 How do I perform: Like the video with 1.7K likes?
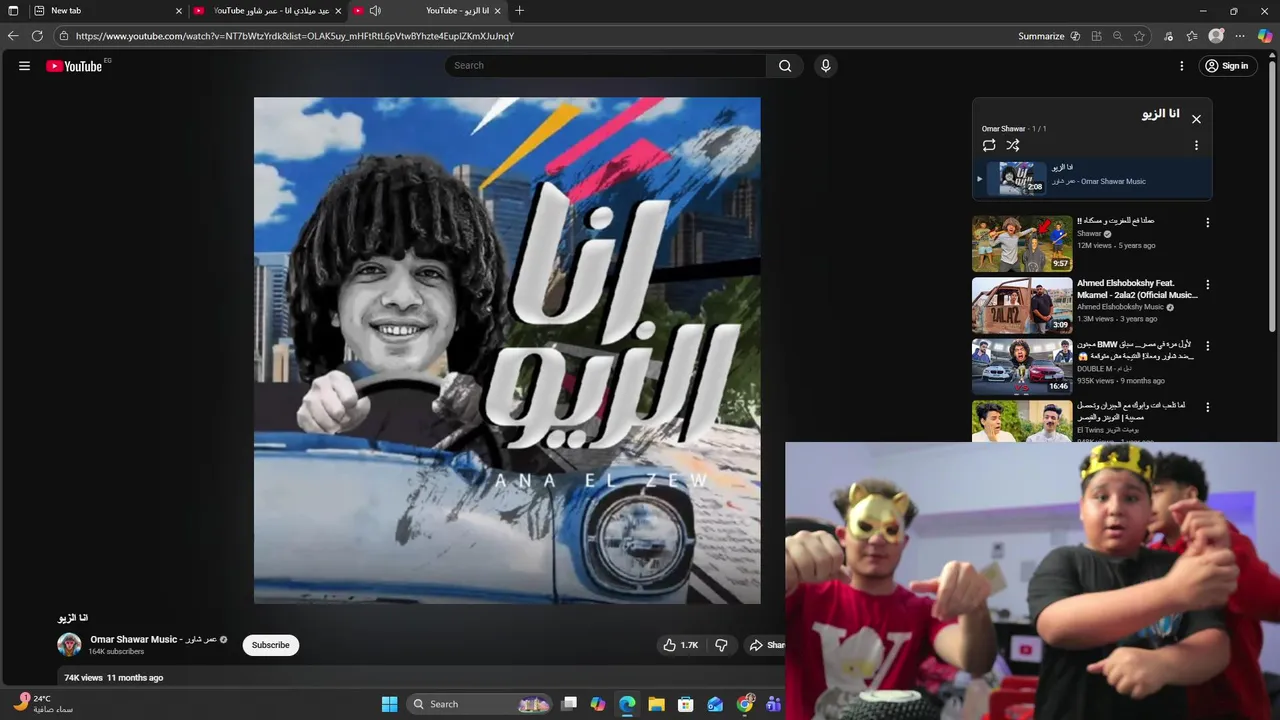pos(681,645)
